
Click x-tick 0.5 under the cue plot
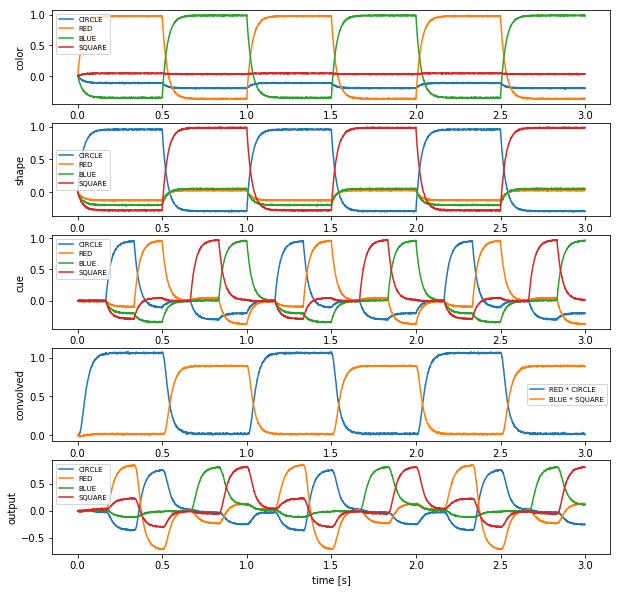[x=162, y=340]
